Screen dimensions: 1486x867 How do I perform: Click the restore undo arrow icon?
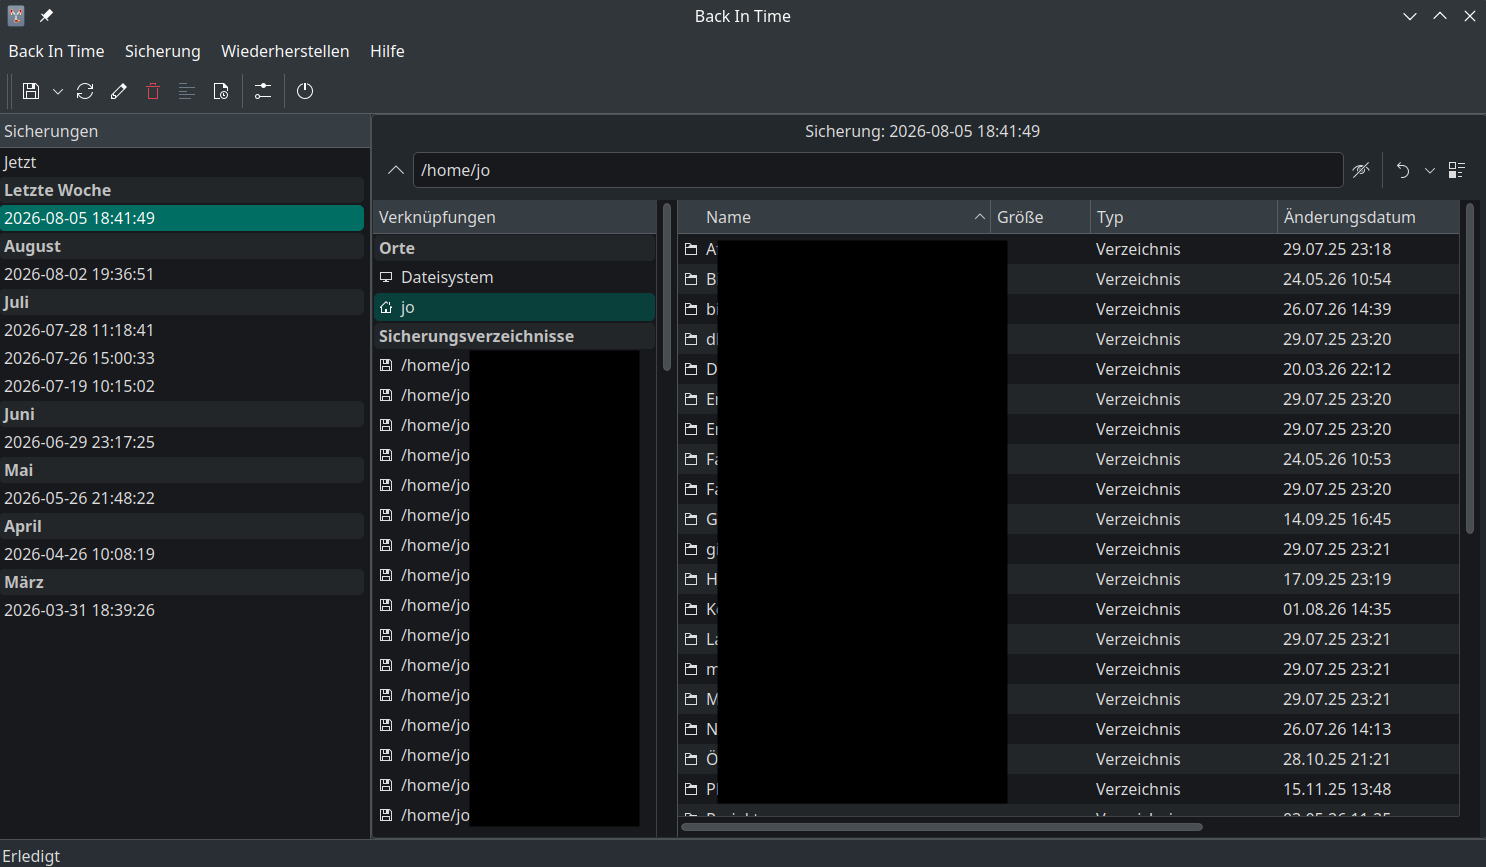coord(1403,170)
